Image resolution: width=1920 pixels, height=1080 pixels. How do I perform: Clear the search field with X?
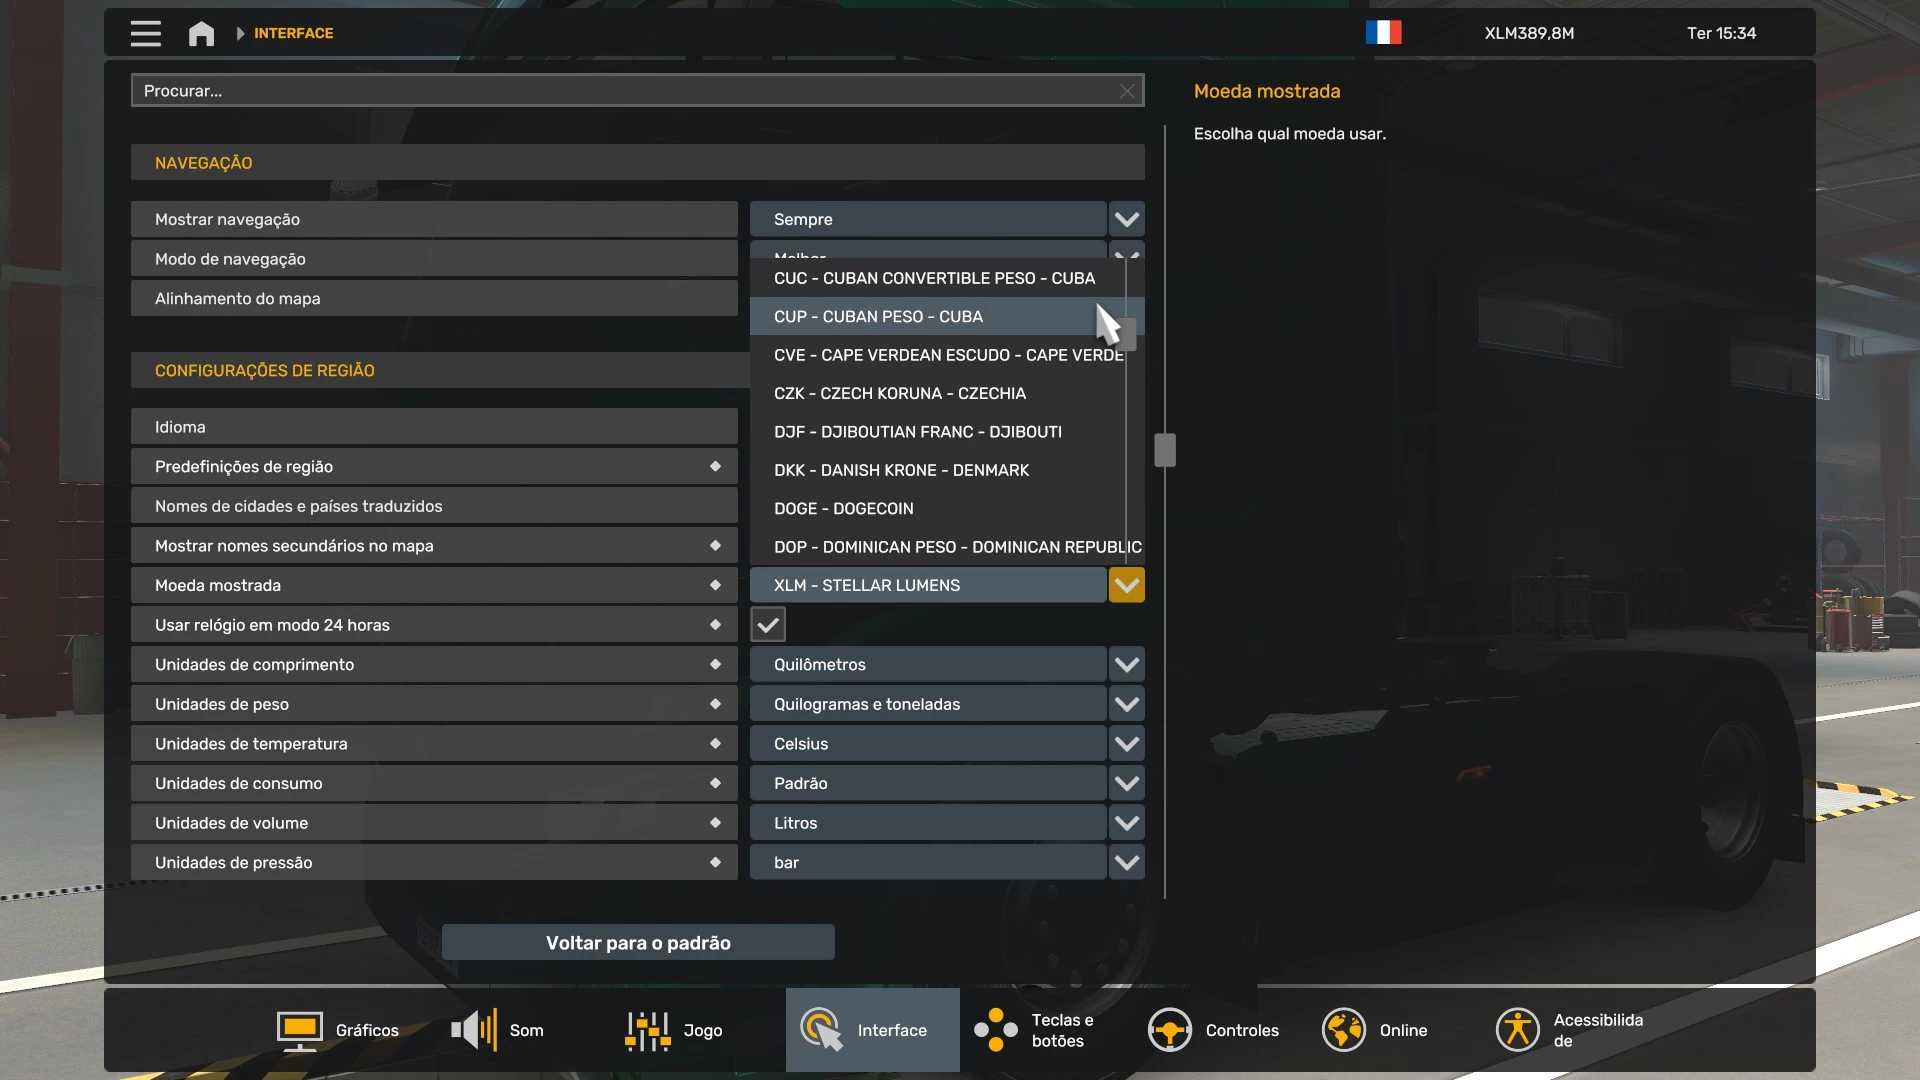point(1127,91)
